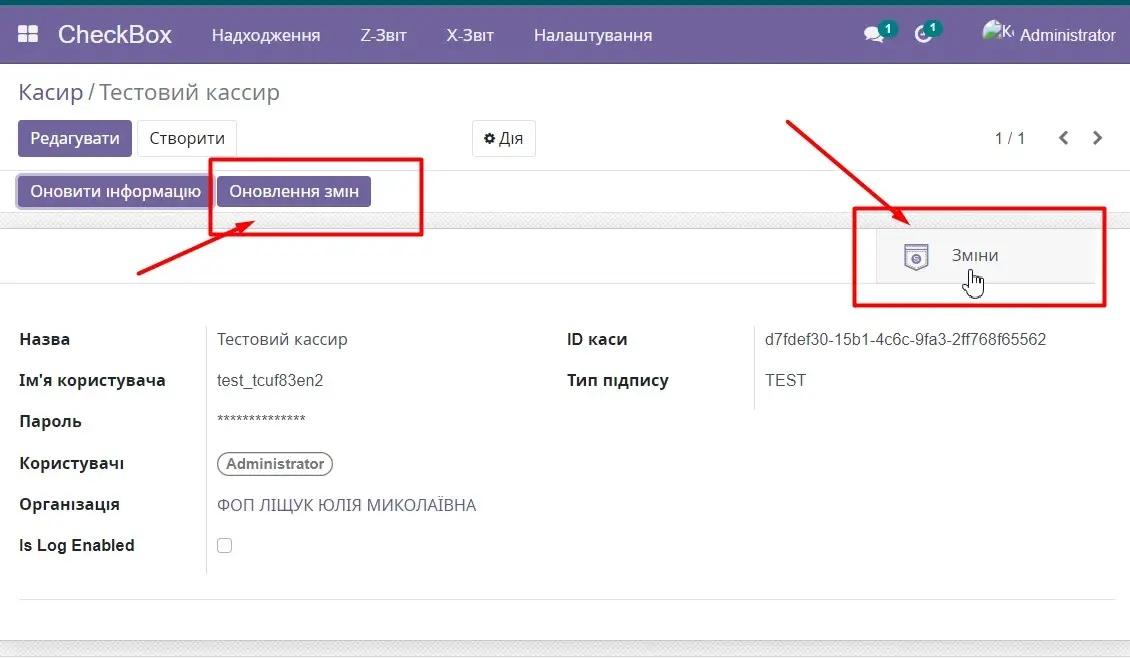This screenshot has height=658, width=1130.
Task: Open the activities clock icon
Action: [x=923, y=35]
